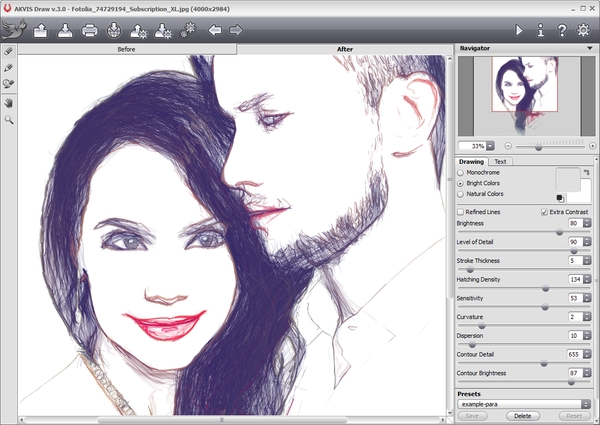Print the image using the printer icon
This screenshot has width=600, height=425.
coord(89,30)
